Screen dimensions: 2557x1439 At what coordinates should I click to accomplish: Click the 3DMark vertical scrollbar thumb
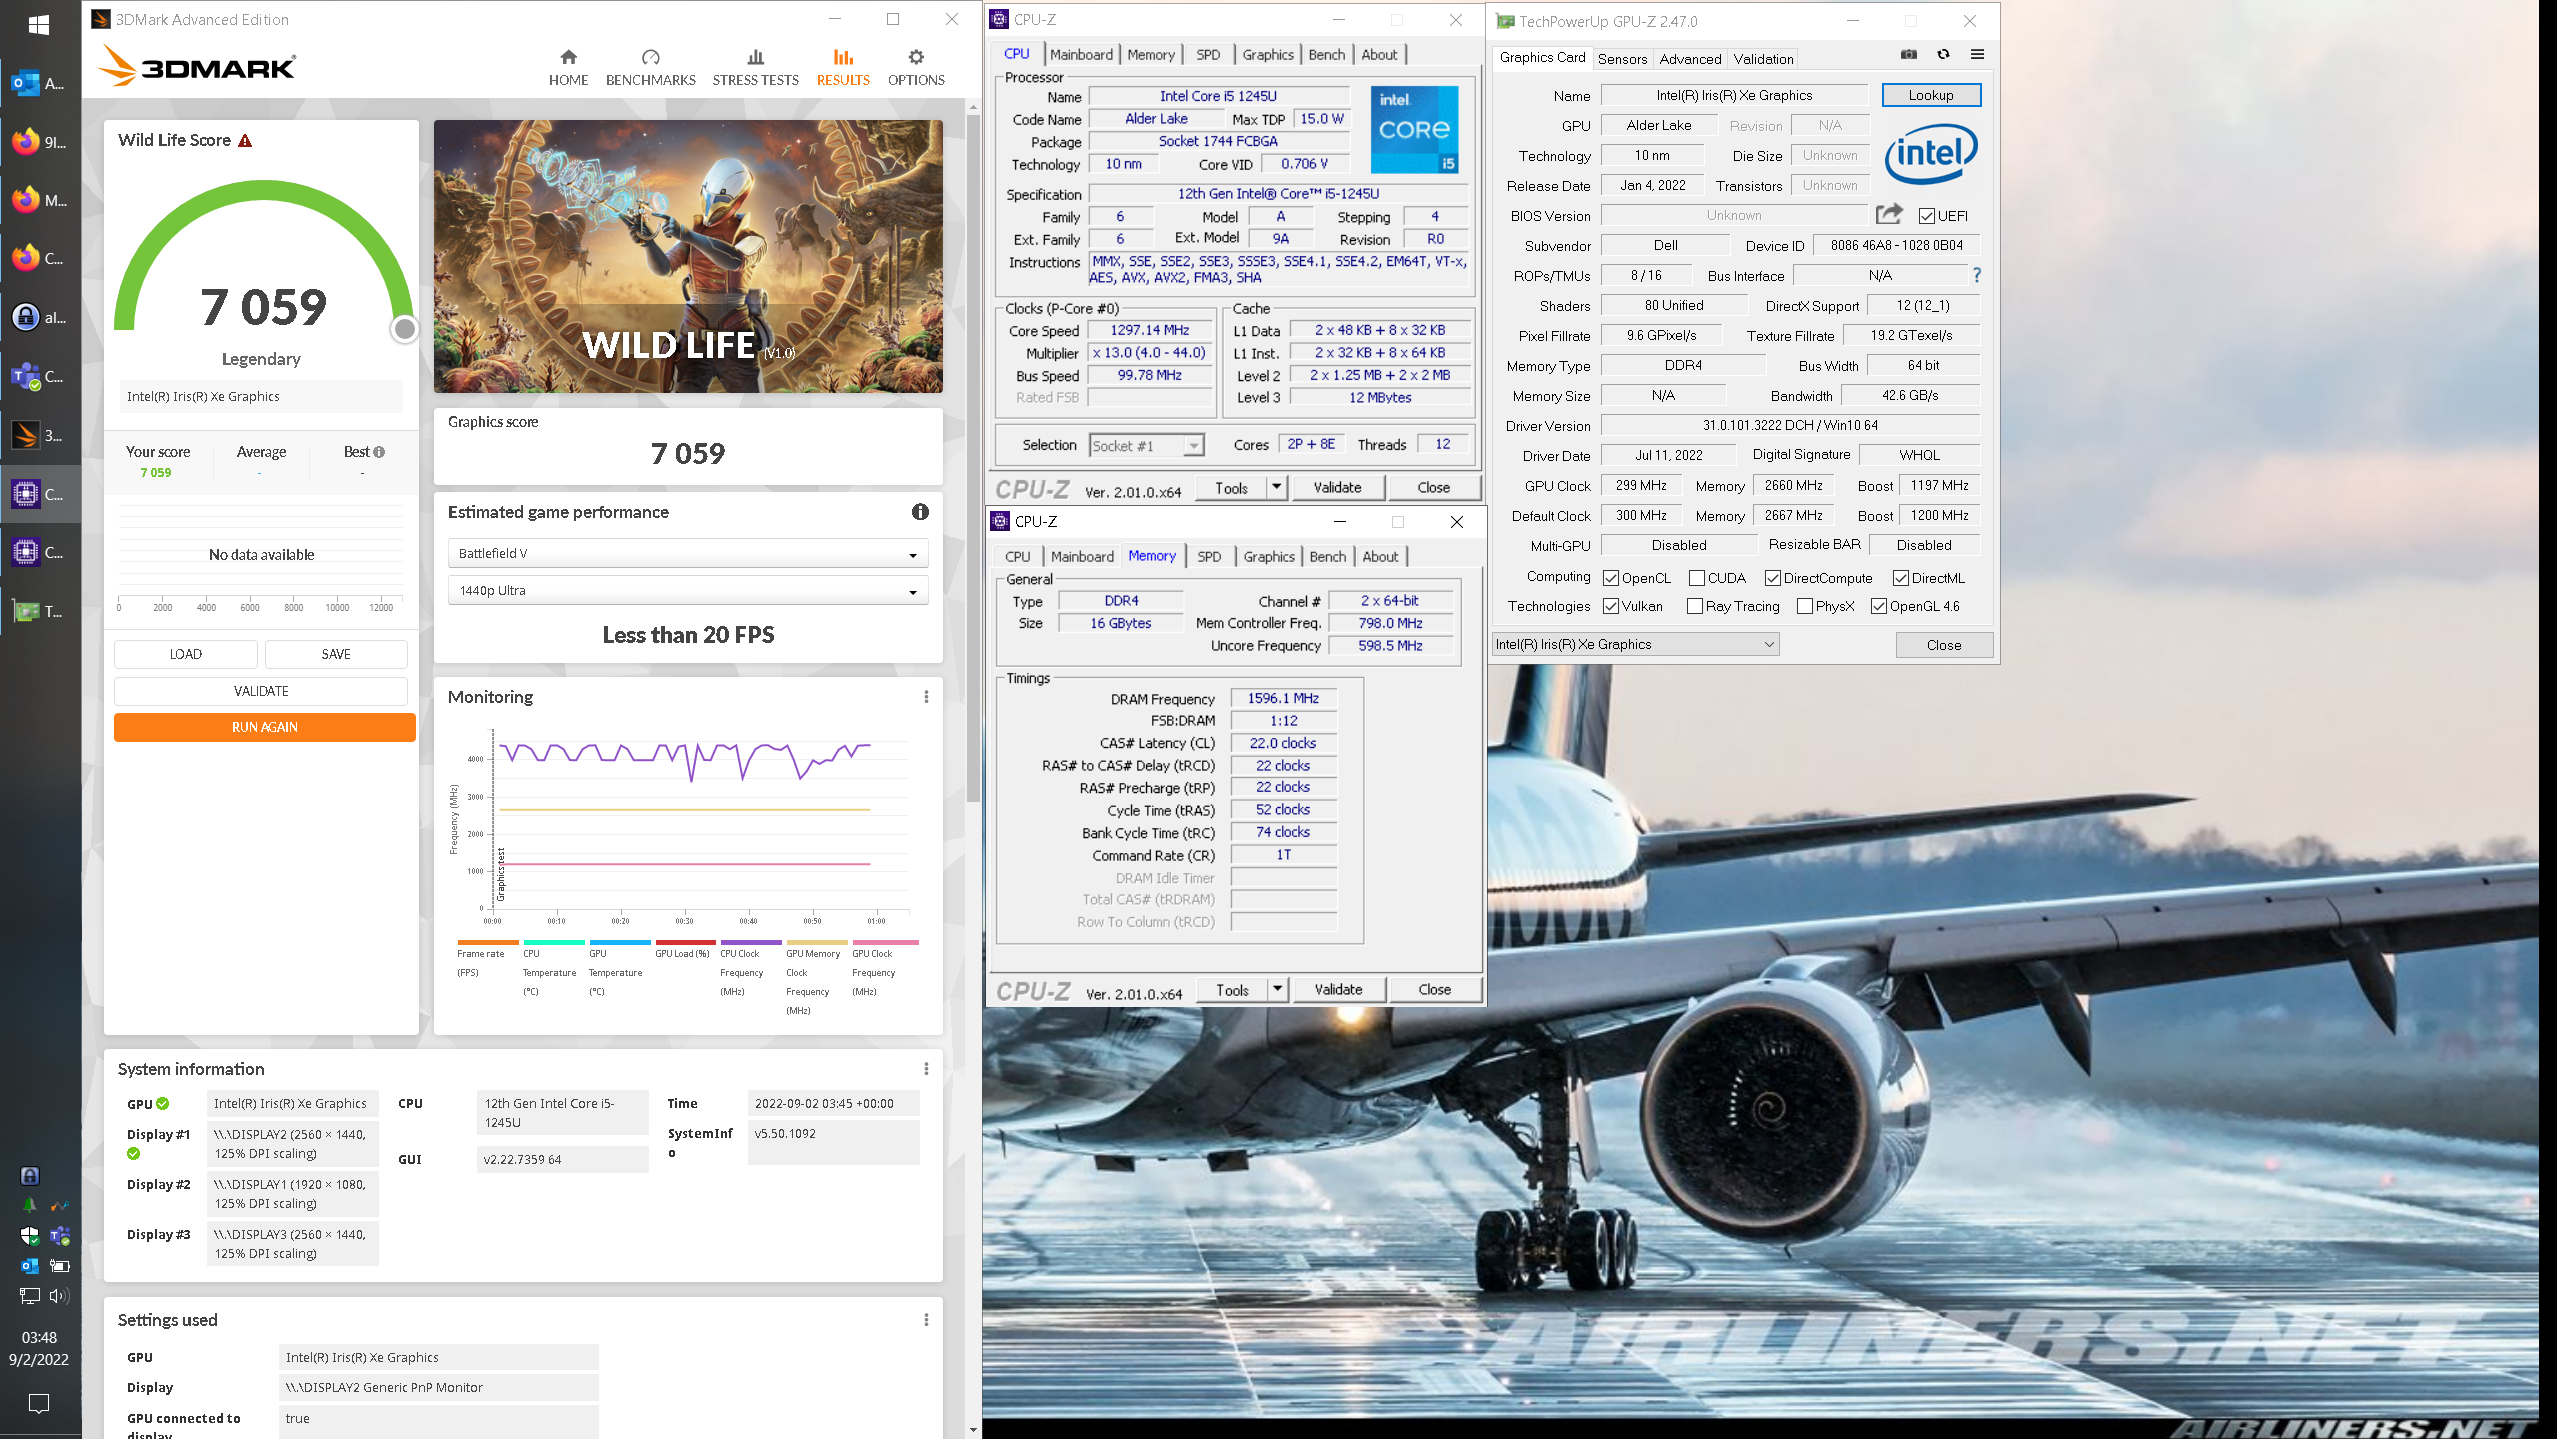click(x=973, y=458)
